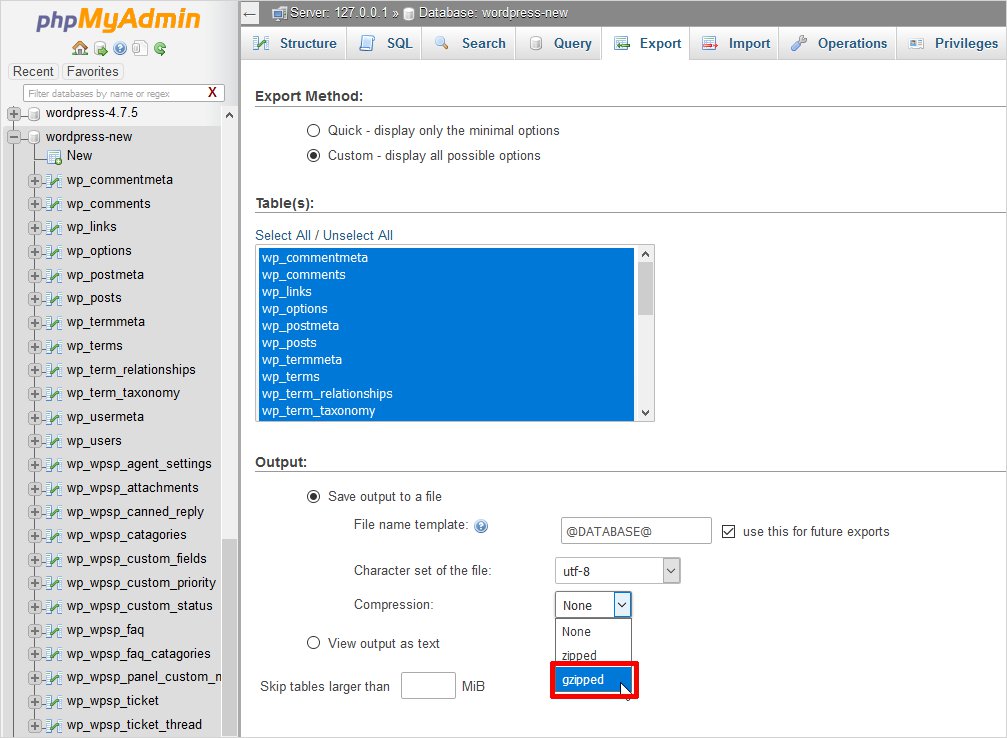Click the back arrow collapse icon in header
The height and width of the screenshot is (738, 1007).
pyautogui.click(x=250, y=13)
